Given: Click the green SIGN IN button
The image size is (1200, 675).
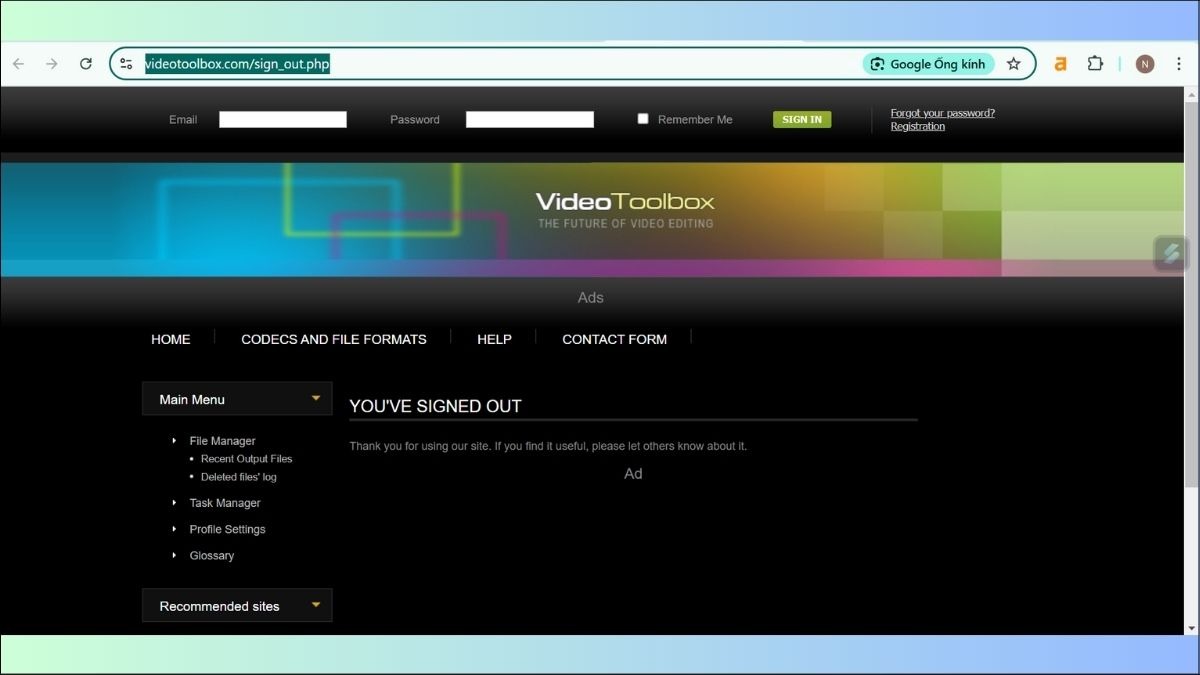Looking at the screenshot, I should [x=802, y=120].
